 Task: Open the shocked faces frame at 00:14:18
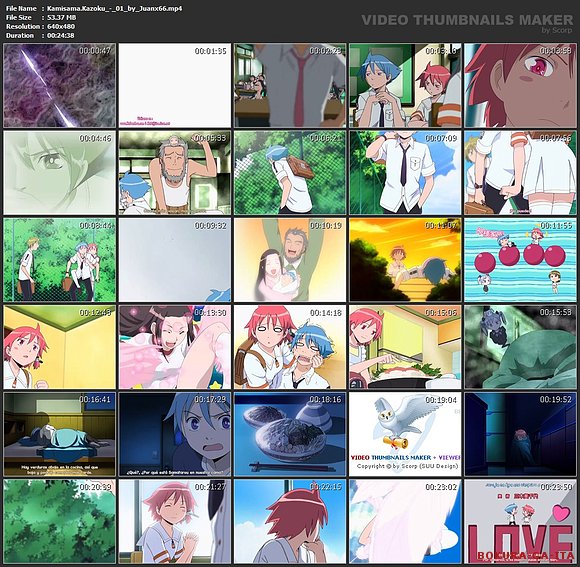click(x=290, y=347)
